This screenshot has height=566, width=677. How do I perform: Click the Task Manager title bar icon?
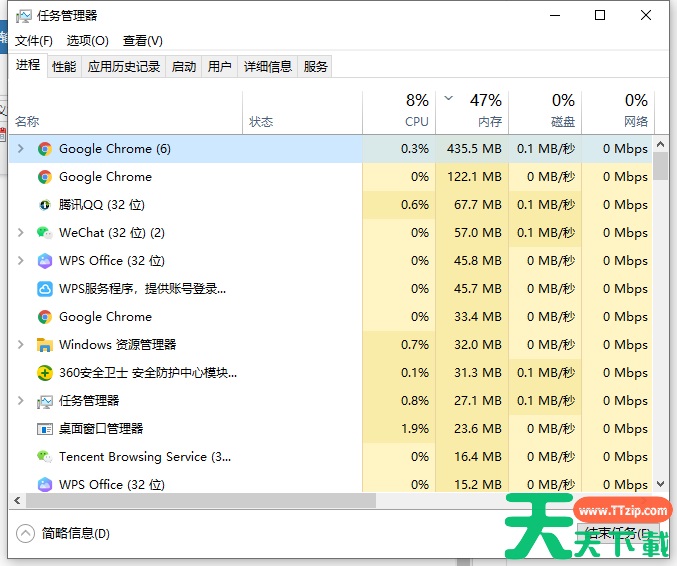coord(23,16)
